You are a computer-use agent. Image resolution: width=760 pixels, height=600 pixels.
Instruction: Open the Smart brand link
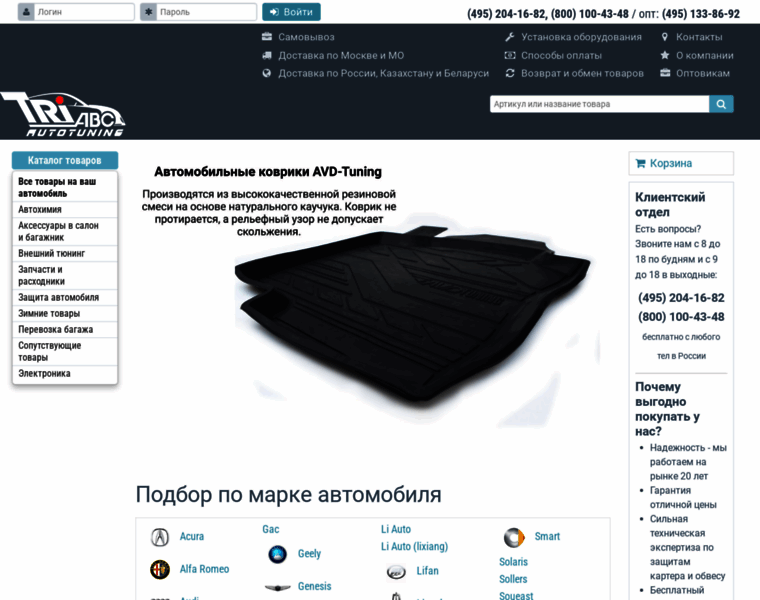point(547,537)
